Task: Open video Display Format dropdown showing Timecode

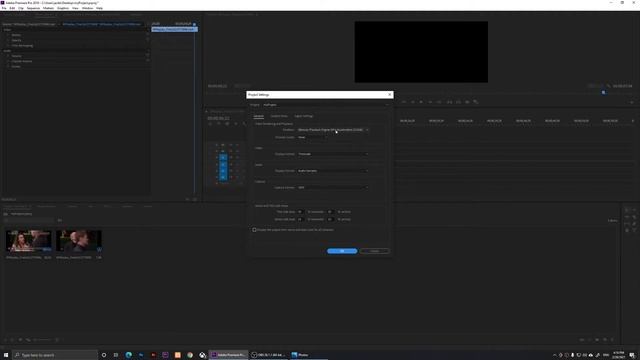Action: pyautogui.click(x=332, y=154)
